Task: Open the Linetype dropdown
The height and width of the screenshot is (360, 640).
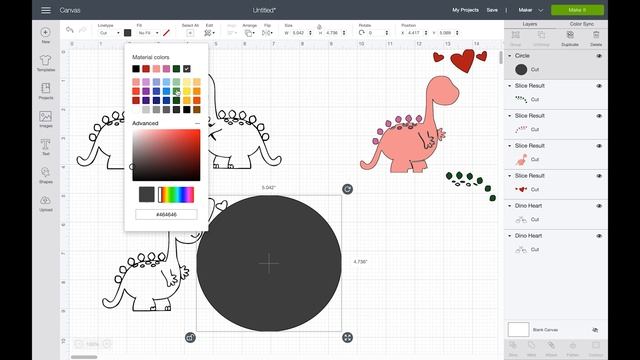Action: click(109, 33)
